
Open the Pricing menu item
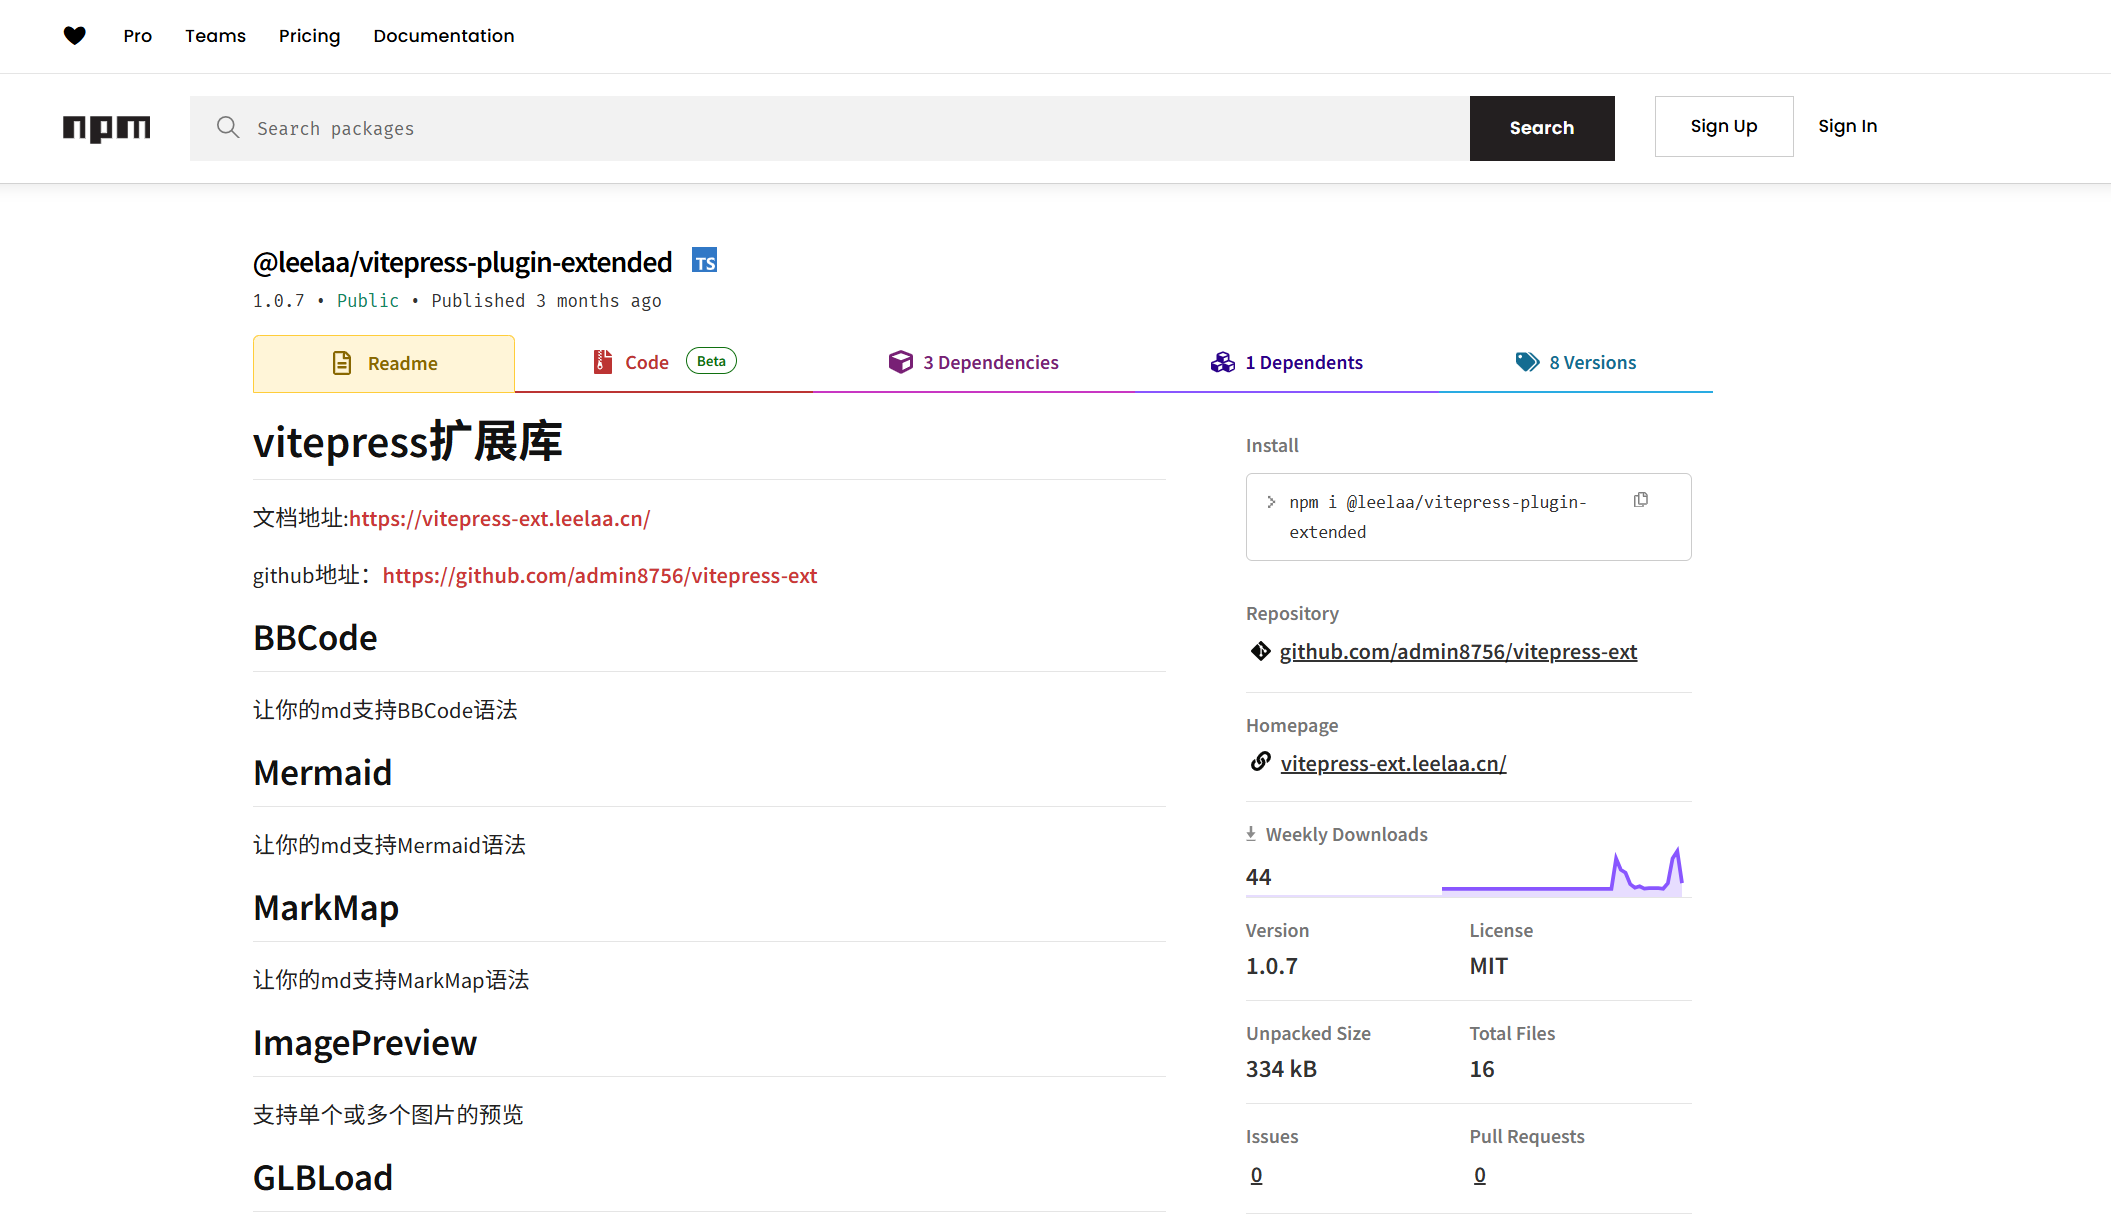309,36
